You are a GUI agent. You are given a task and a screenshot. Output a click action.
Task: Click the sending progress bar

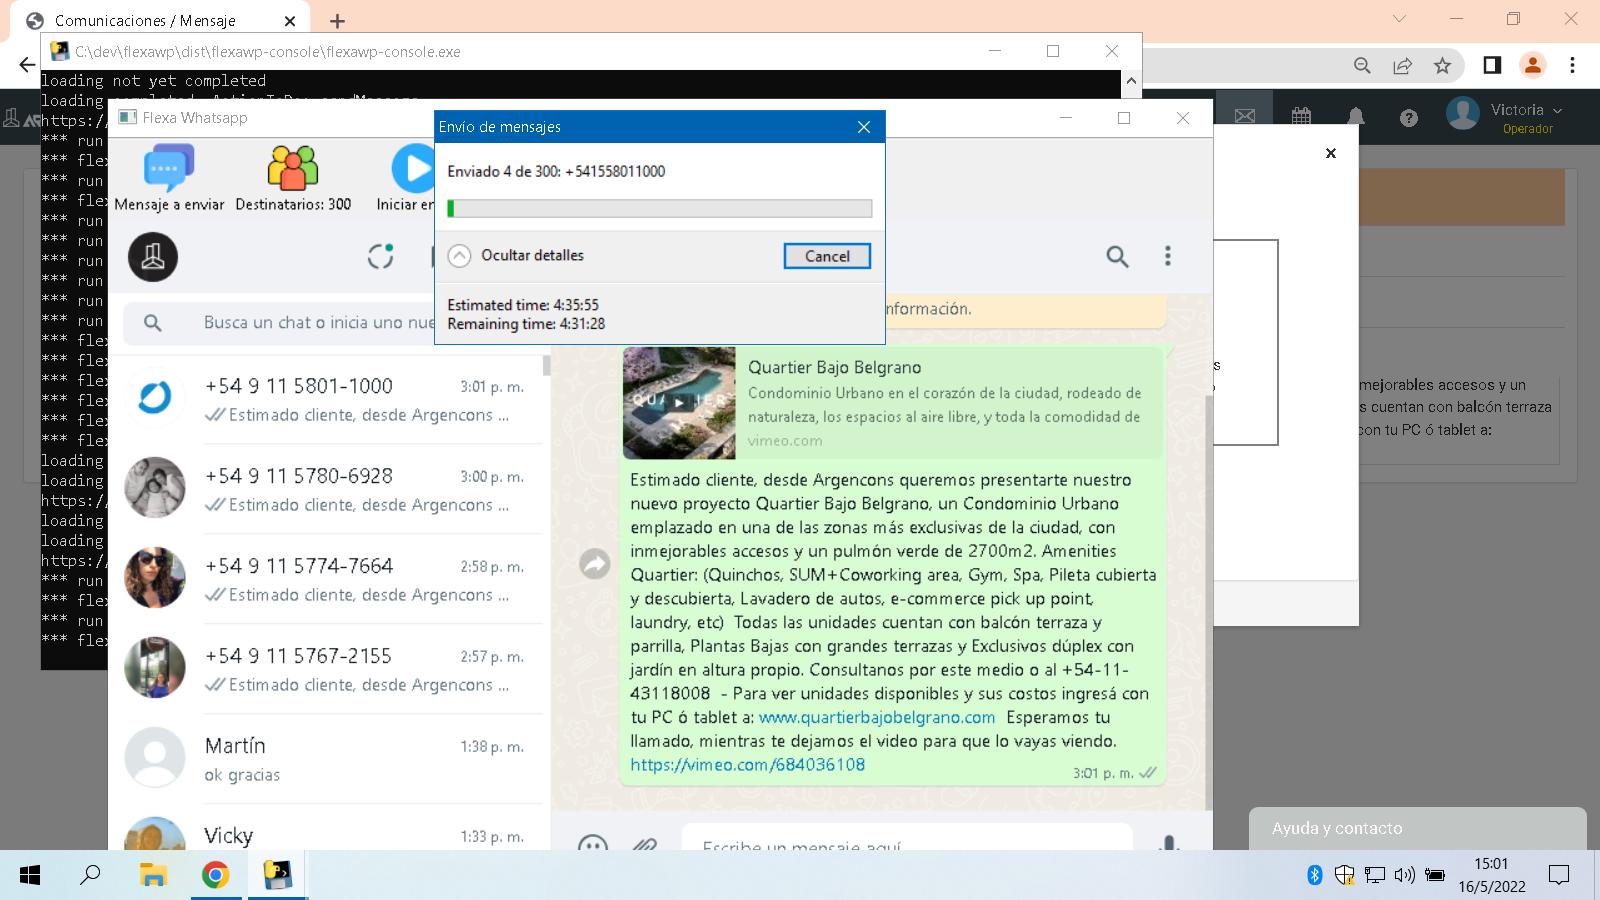(x=660, y=208)
